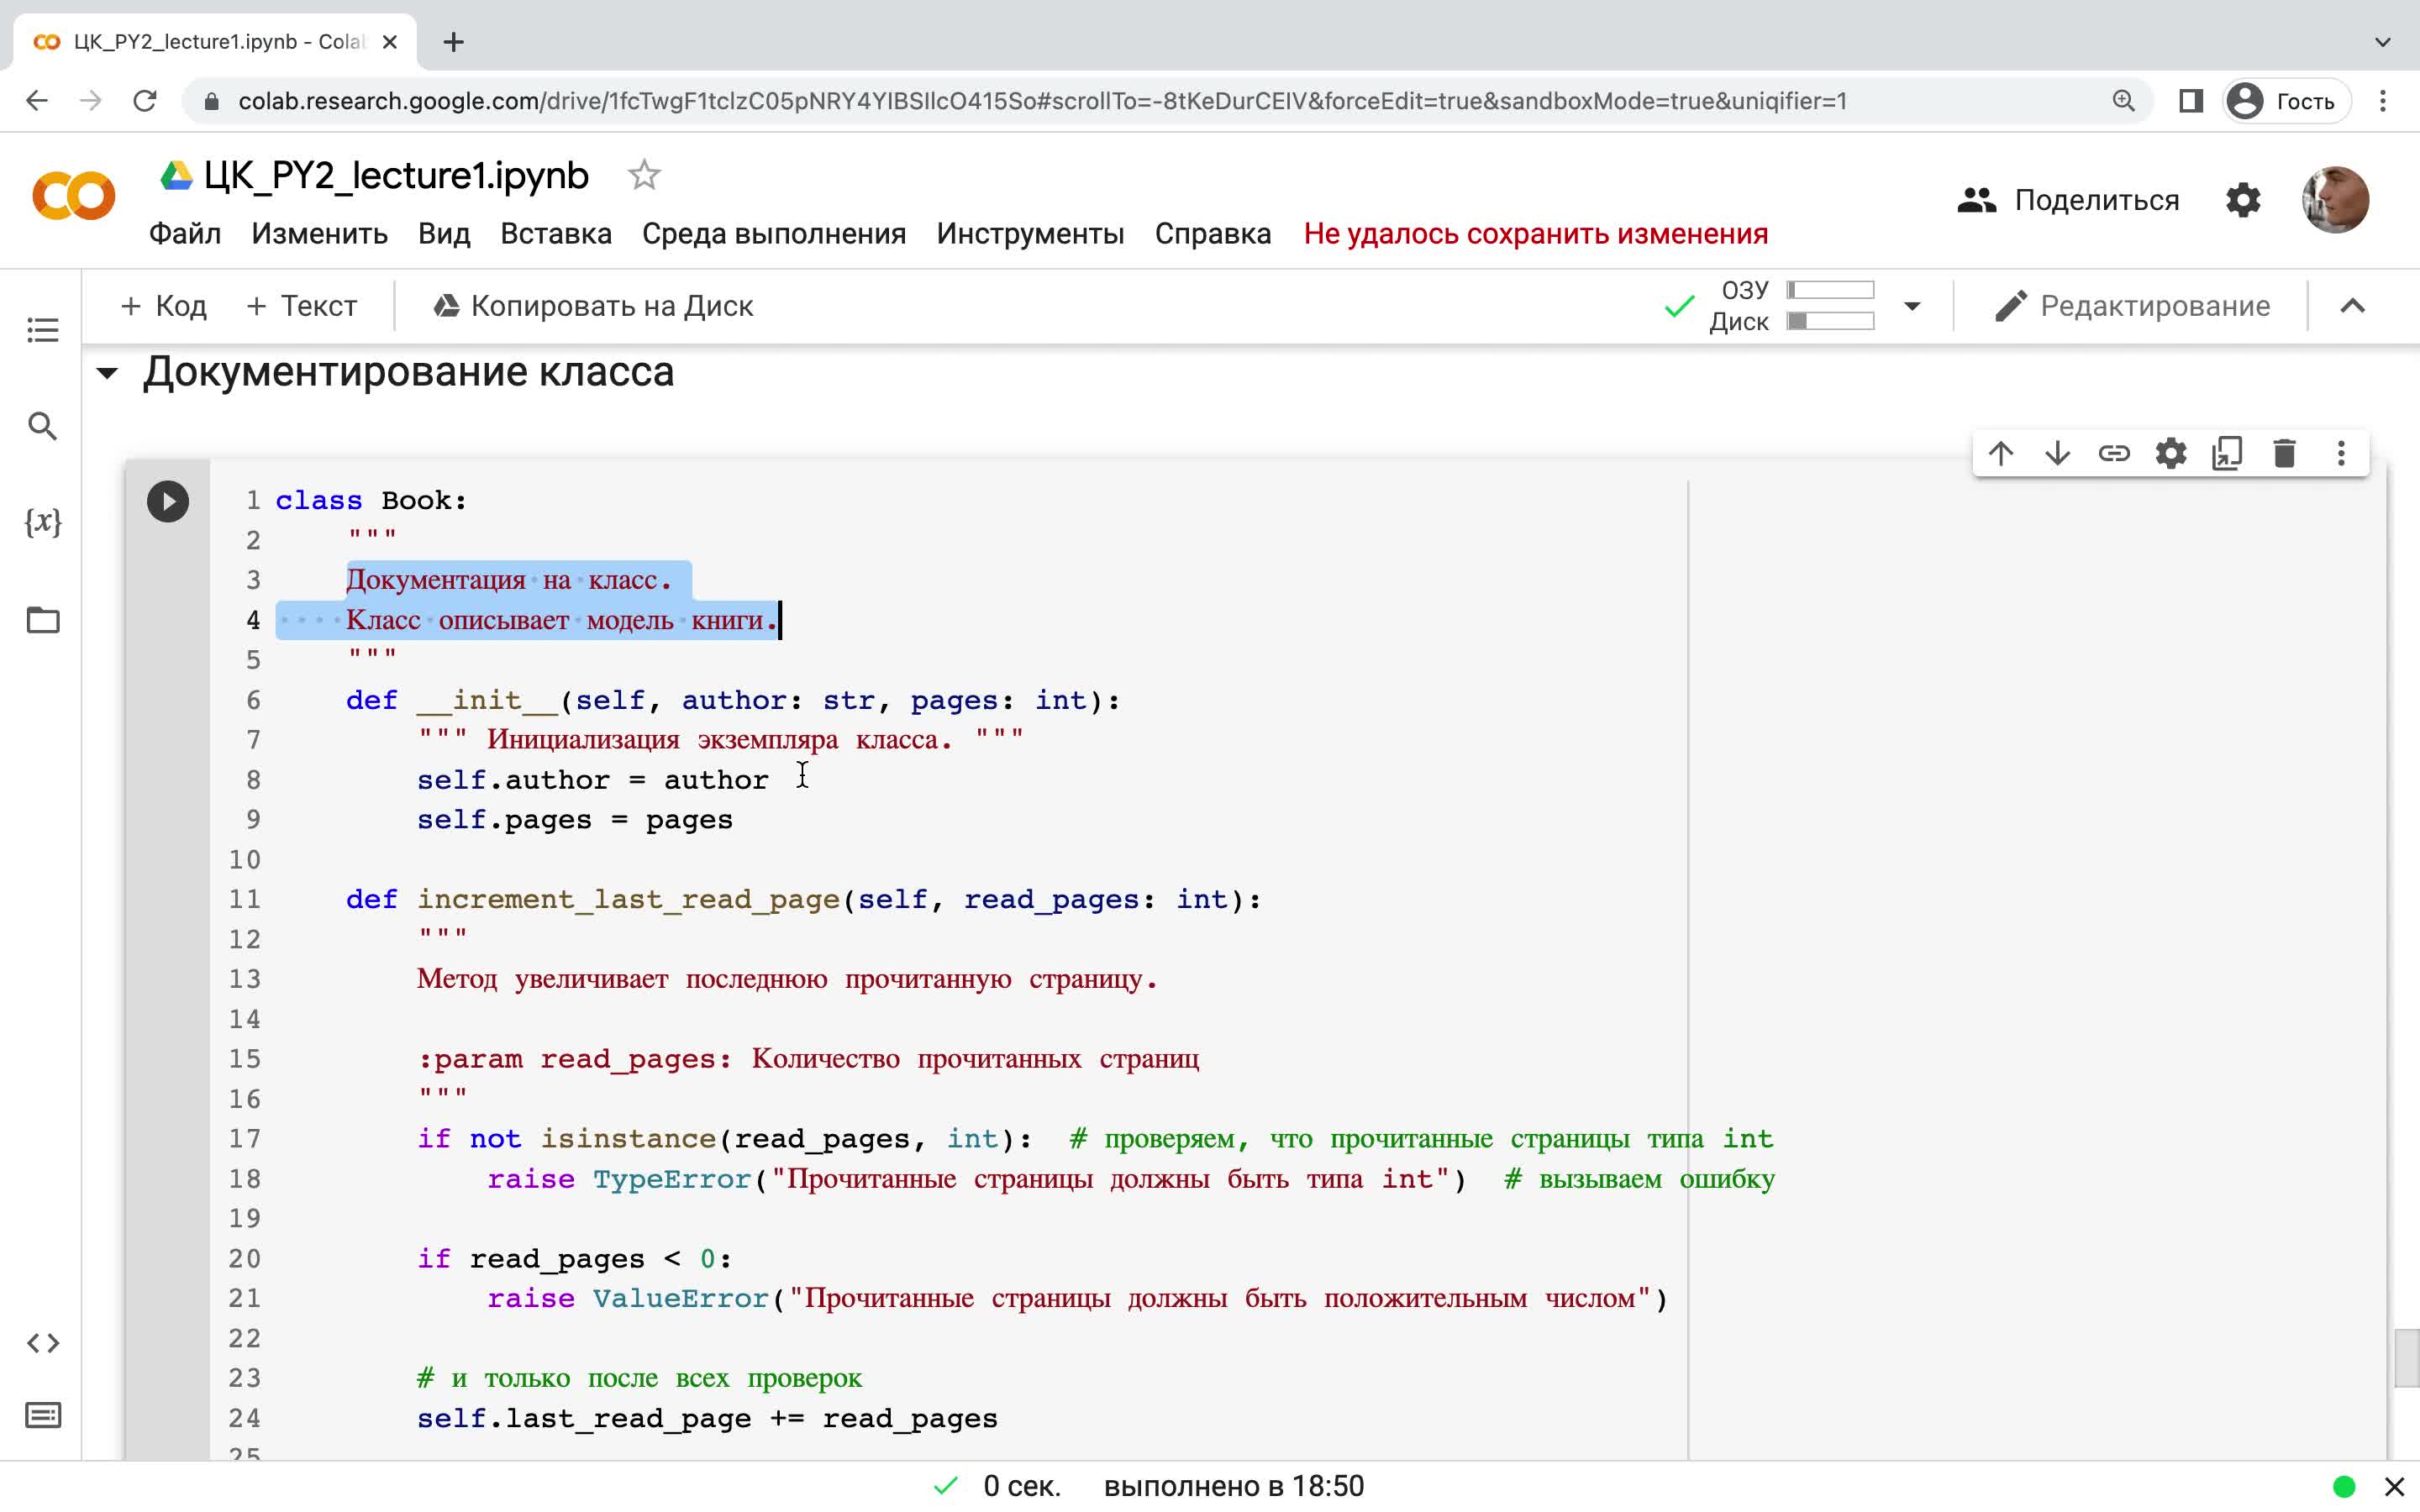Viewport: 2420px width, 1512px height.
Task: Mirror cell in a tab
Action: 2227,454
